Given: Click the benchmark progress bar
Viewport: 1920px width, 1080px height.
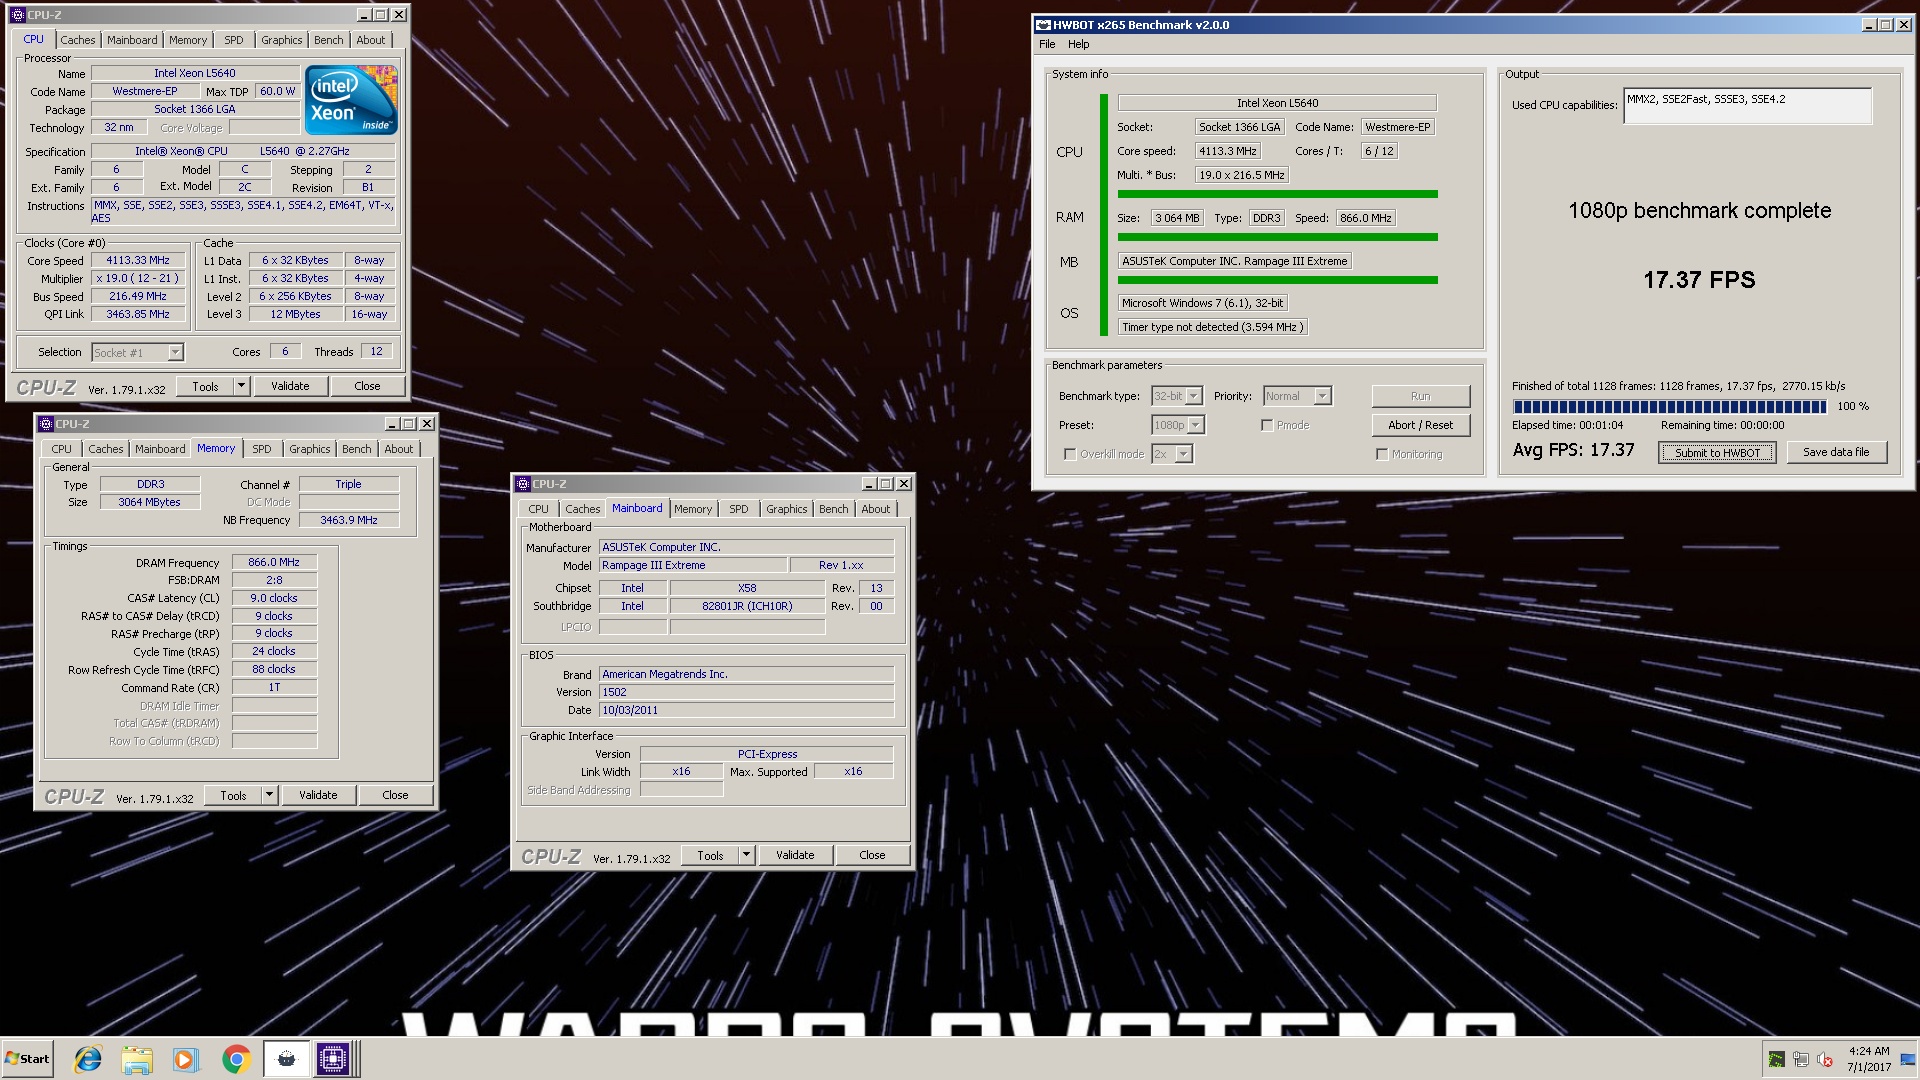Looking at the screenshot, I should 1669,406.
